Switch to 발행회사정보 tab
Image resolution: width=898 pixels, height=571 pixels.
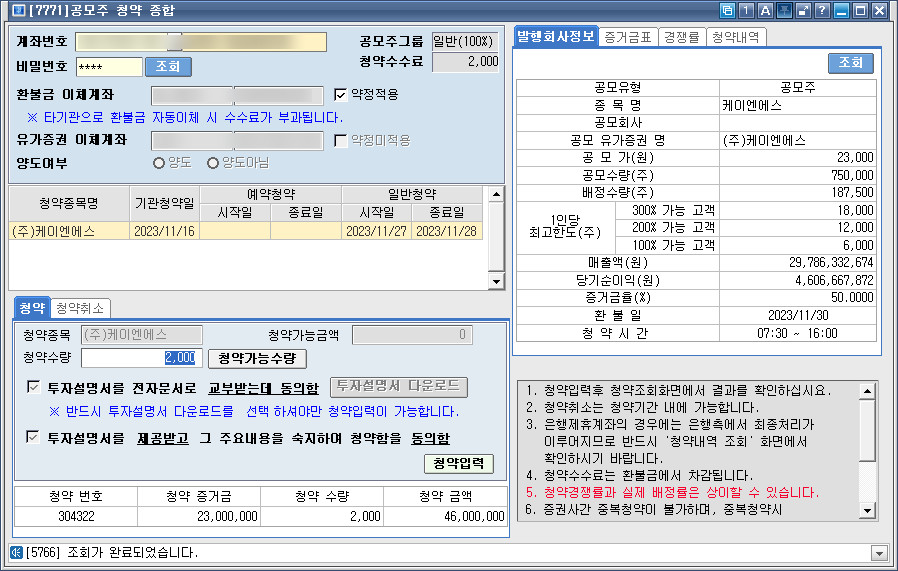coord(556,37)
